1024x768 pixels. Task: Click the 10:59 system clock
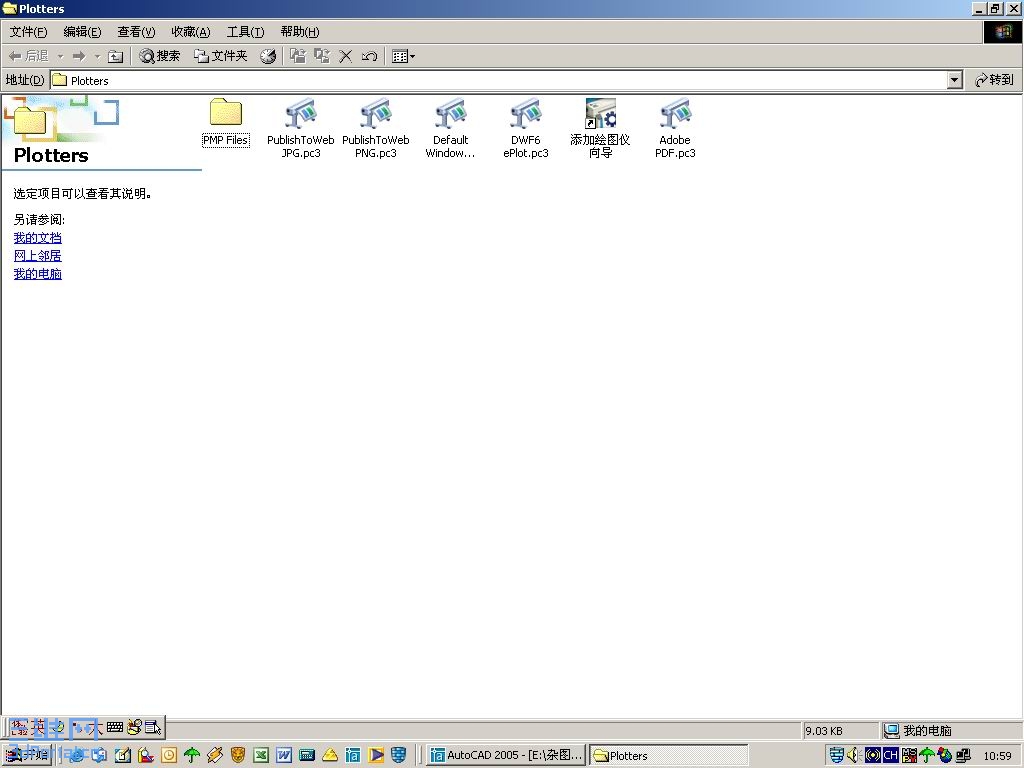pyautogui.click(x=997, y=756)
